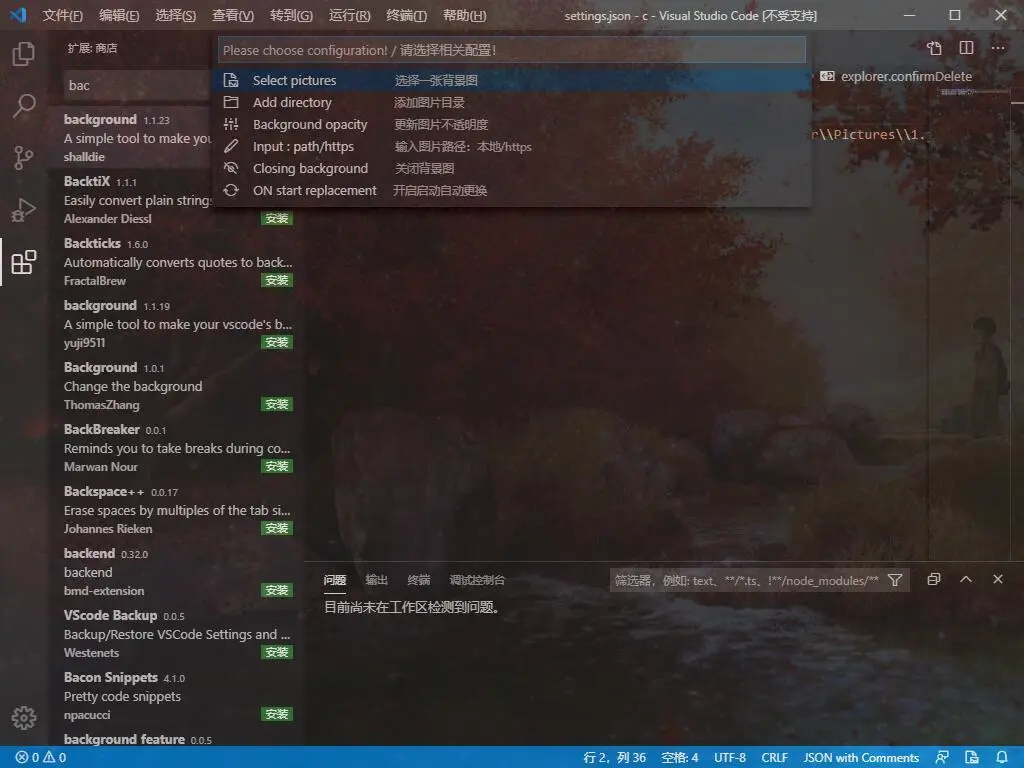Choose ON start replacement option
Viewport: 1024px width, 768px height.
pos(512,191)
